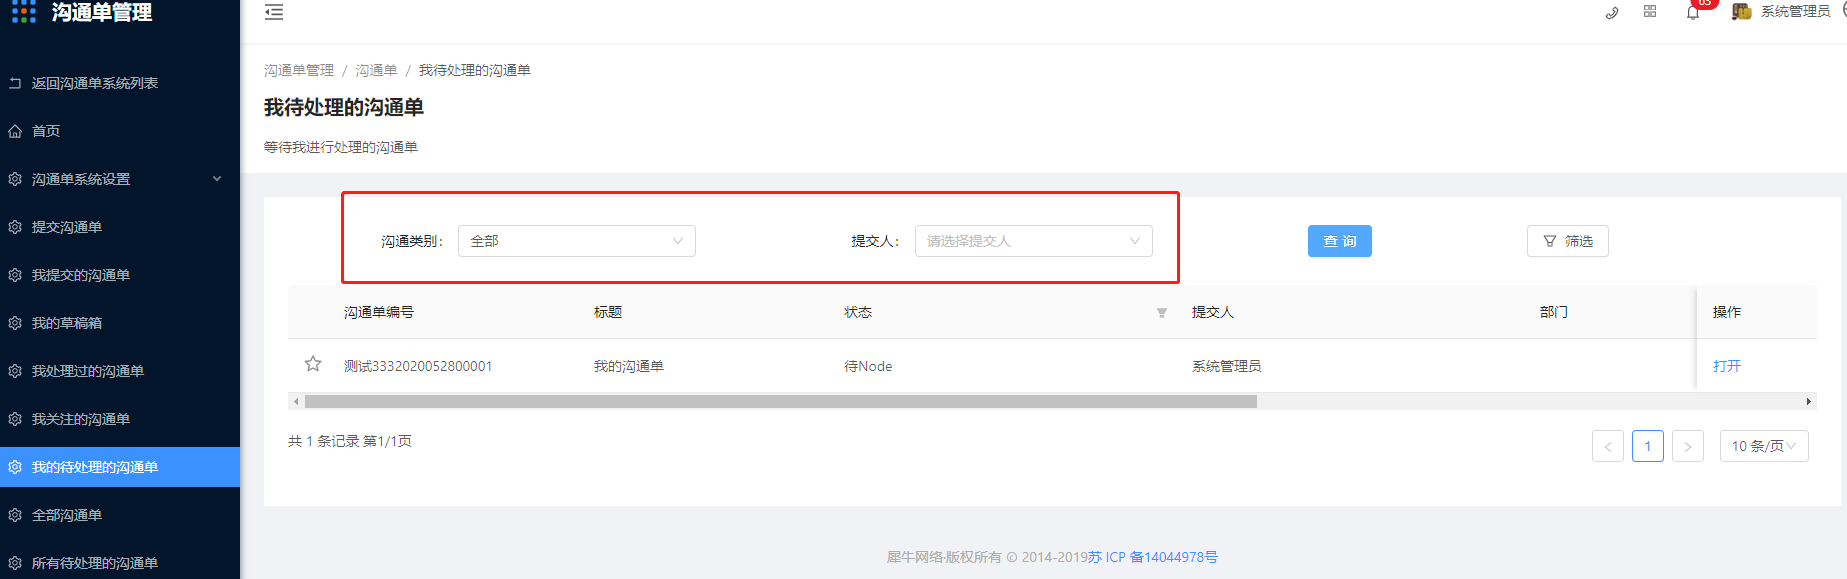The image size is (1847, 579).
Task: Open the 状态 column filter funnel icon
Action: click(x=1162, y=313)
